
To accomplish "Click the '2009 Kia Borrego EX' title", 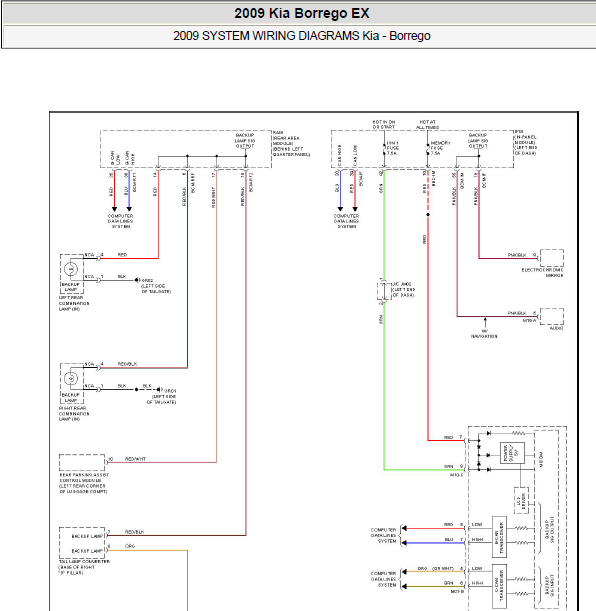I will point(302,13).
